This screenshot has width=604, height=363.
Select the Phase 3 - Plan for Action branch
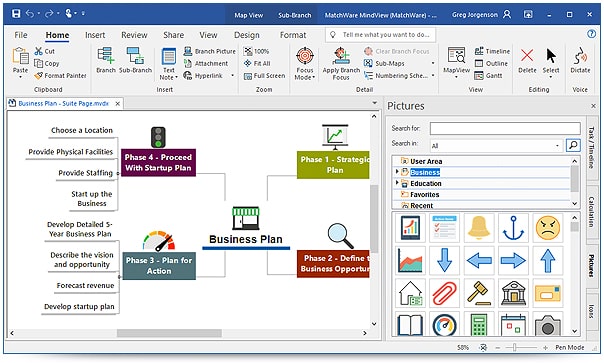tap(159, 266)
